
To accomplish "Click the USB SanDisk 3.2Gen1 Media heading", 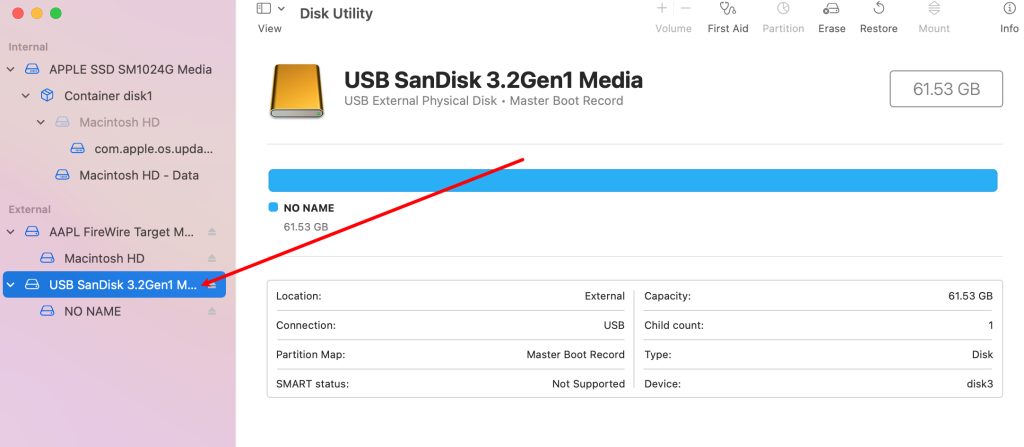I will tap(493, 80).
